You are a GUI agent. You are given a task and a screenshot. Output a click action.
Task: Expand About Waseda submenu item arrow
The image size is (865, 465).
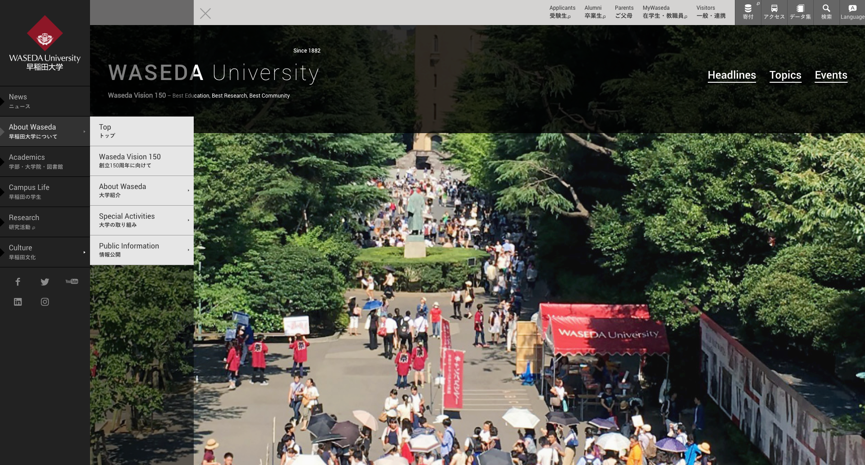[188, 190]
